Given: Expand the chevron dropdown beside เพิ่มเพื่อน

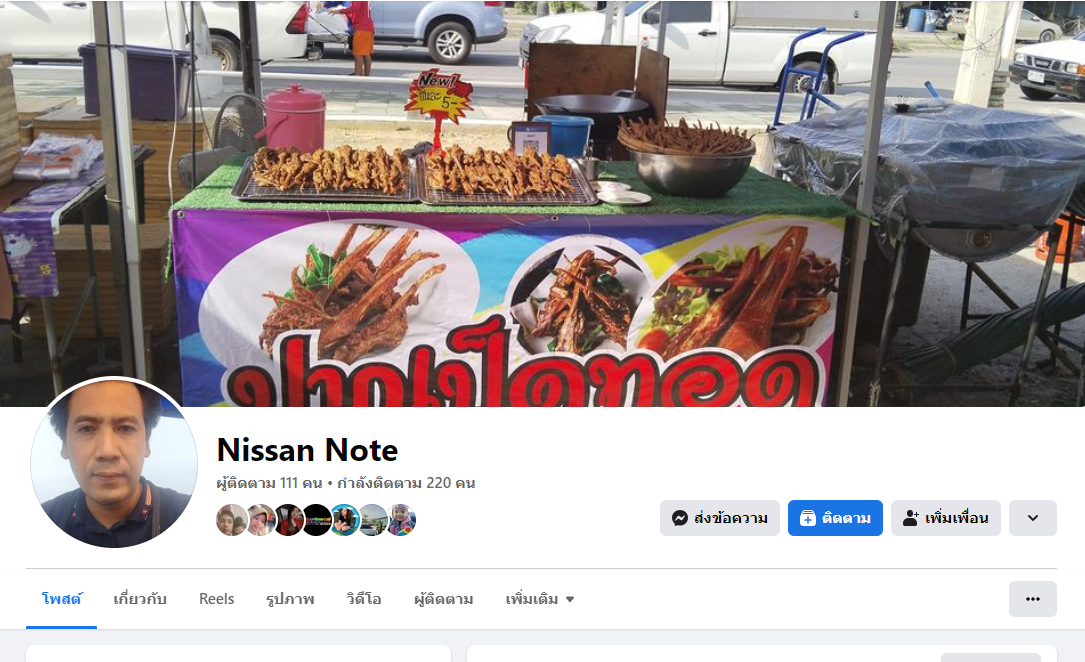Looking at the screenshot, I should point(1032,518).
